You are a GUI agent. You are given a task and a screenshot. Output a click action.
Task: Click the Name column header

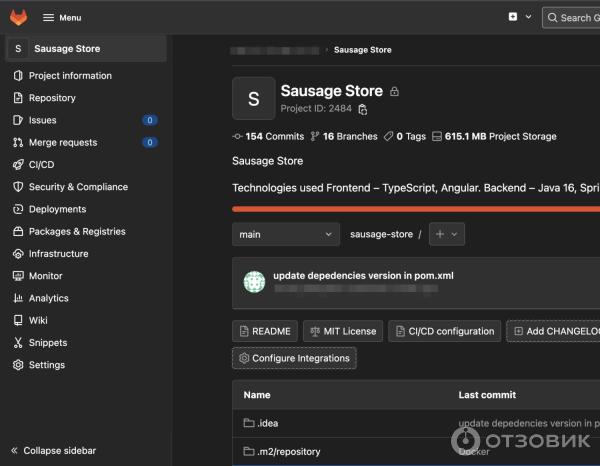click(257, 395)
